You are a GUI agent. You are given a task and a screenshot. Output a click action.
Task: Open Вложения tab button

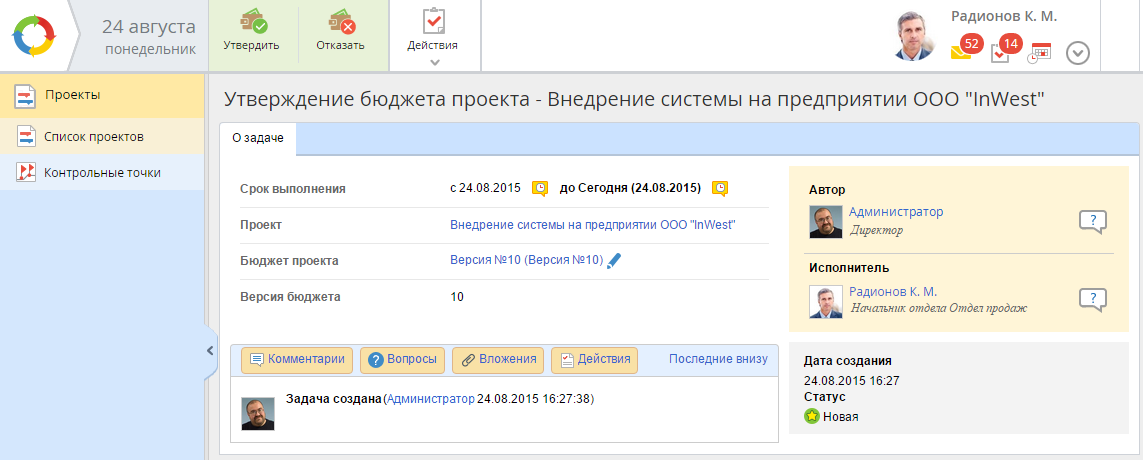499,359
